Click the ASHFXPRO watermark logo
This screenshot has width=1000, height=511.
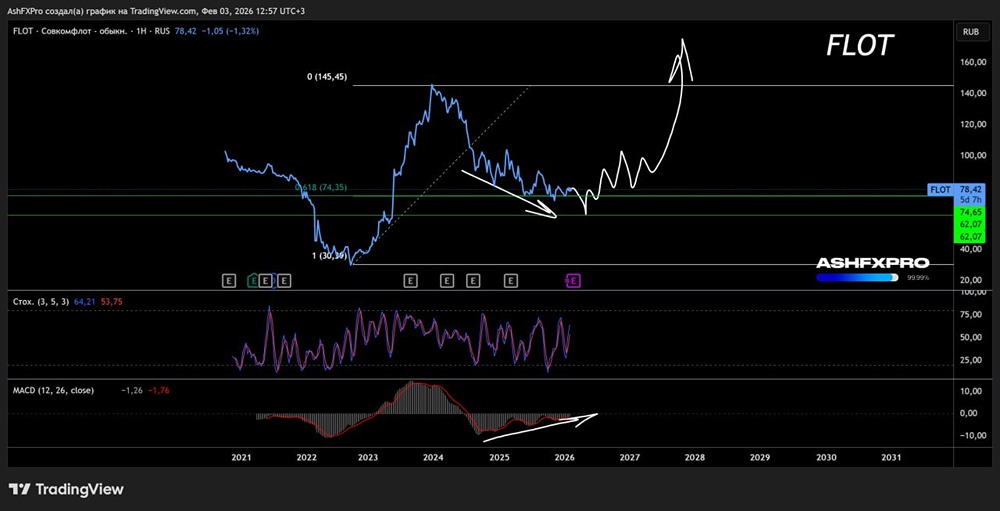point(872,263)
